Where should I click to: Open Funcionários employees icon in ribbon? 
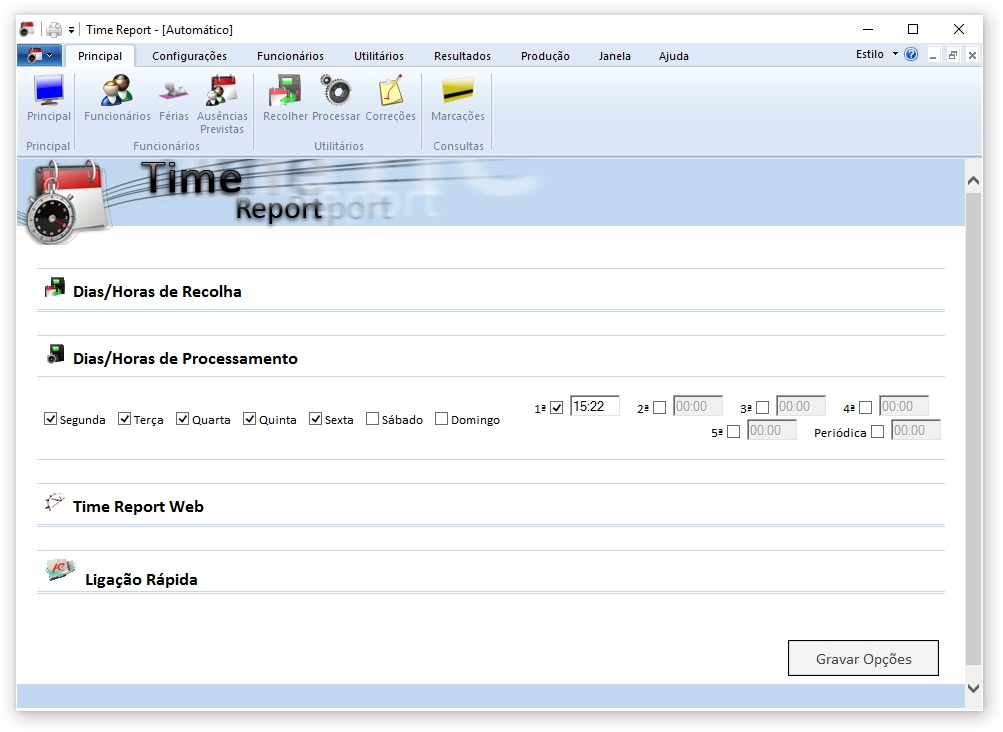117,90
